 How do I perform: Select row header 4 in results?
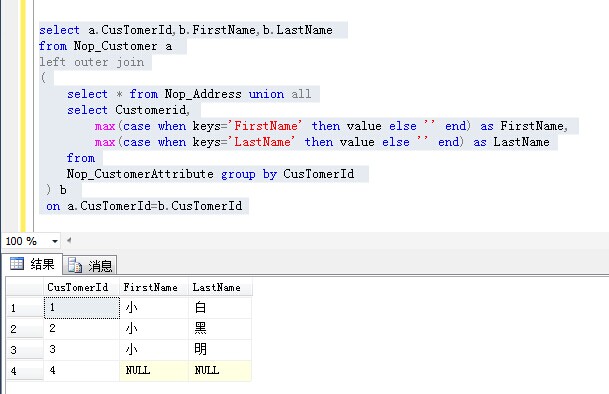(x=25, y=371)
